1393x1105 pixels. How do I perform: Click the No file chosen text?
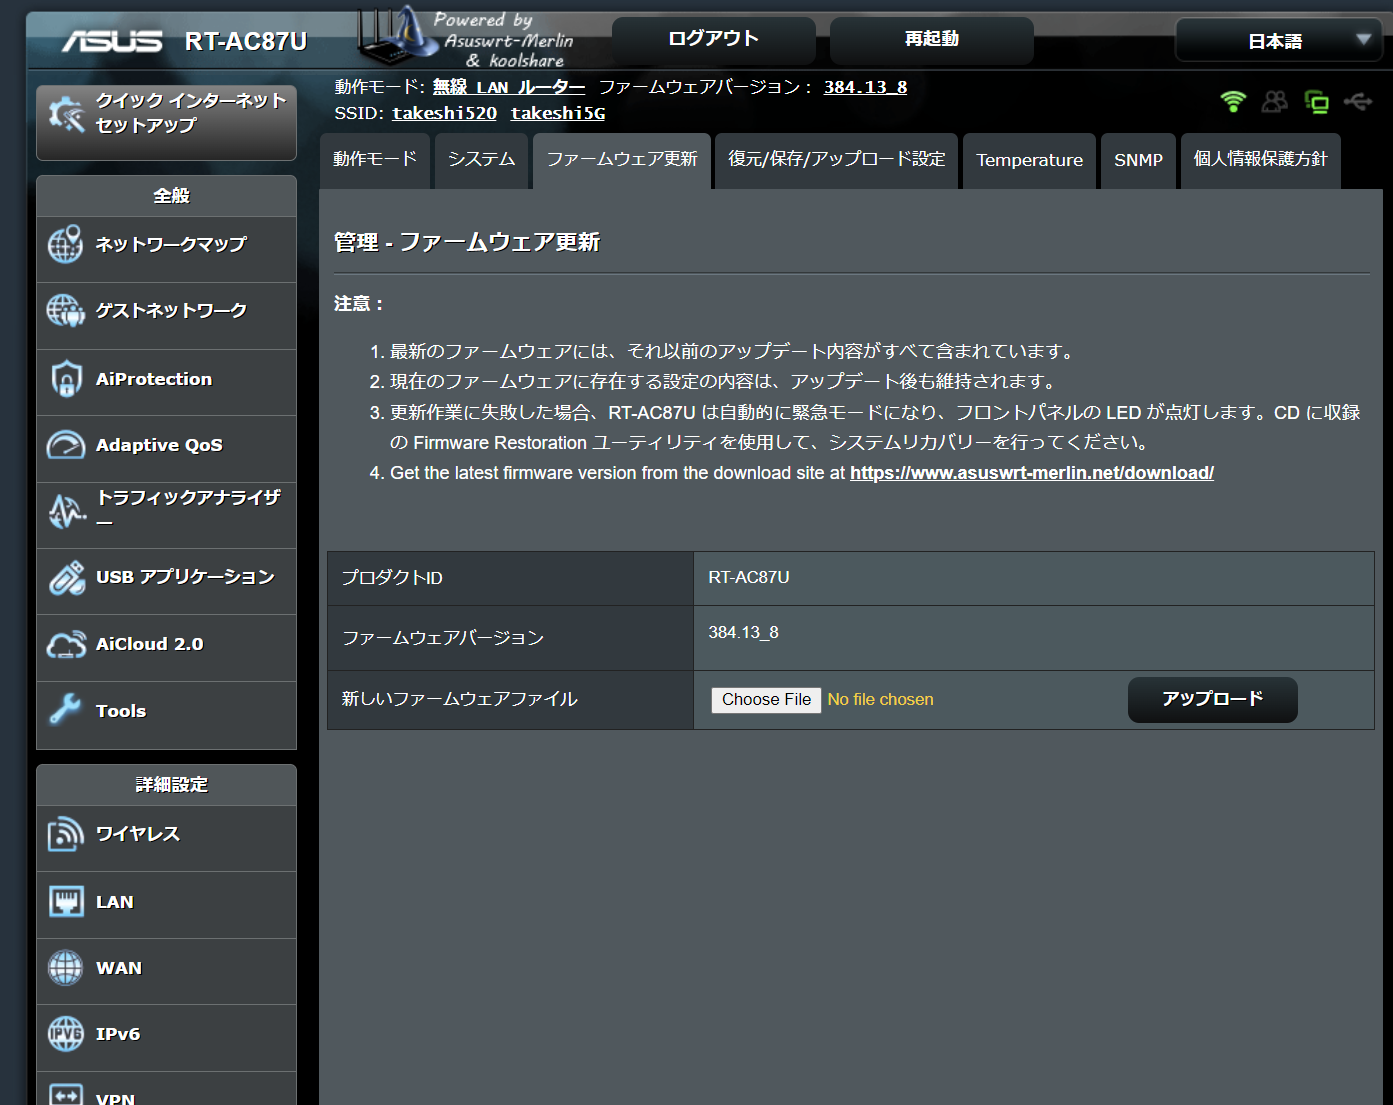coord(880,700)
